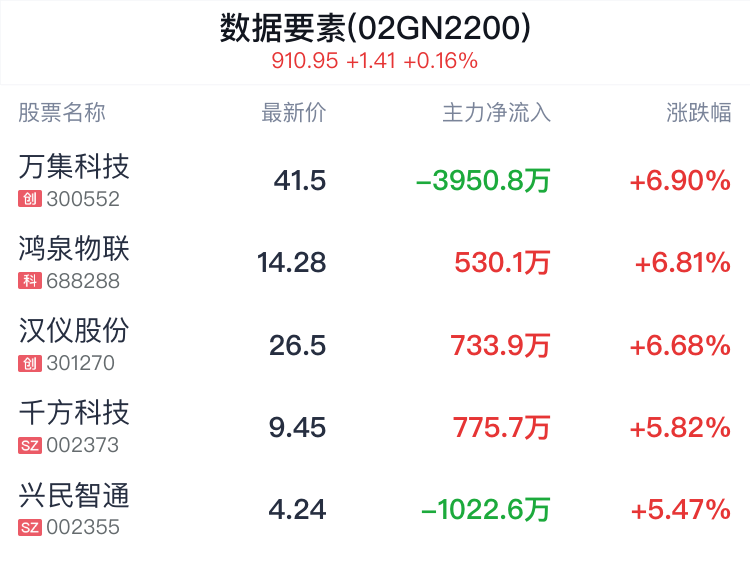Viewport: 750px width, 564px height.
Task: Open the 兴民智通 stock entry
Action: pos(375,509)
